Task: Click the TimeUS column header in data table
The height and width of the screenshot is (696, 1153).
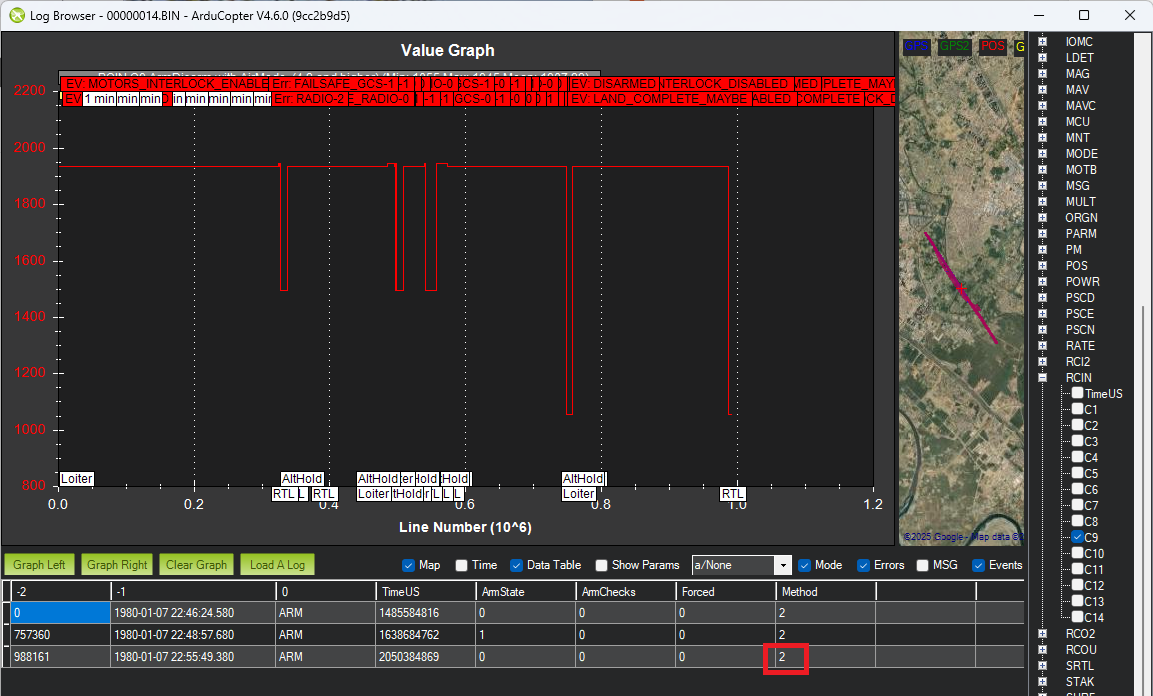Action: click(426, 592)
